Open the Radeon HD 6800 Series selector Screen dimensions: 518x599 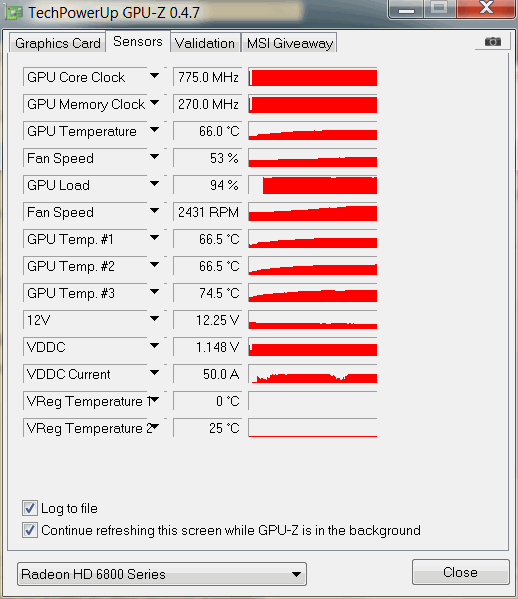click(x=162, y=574)
